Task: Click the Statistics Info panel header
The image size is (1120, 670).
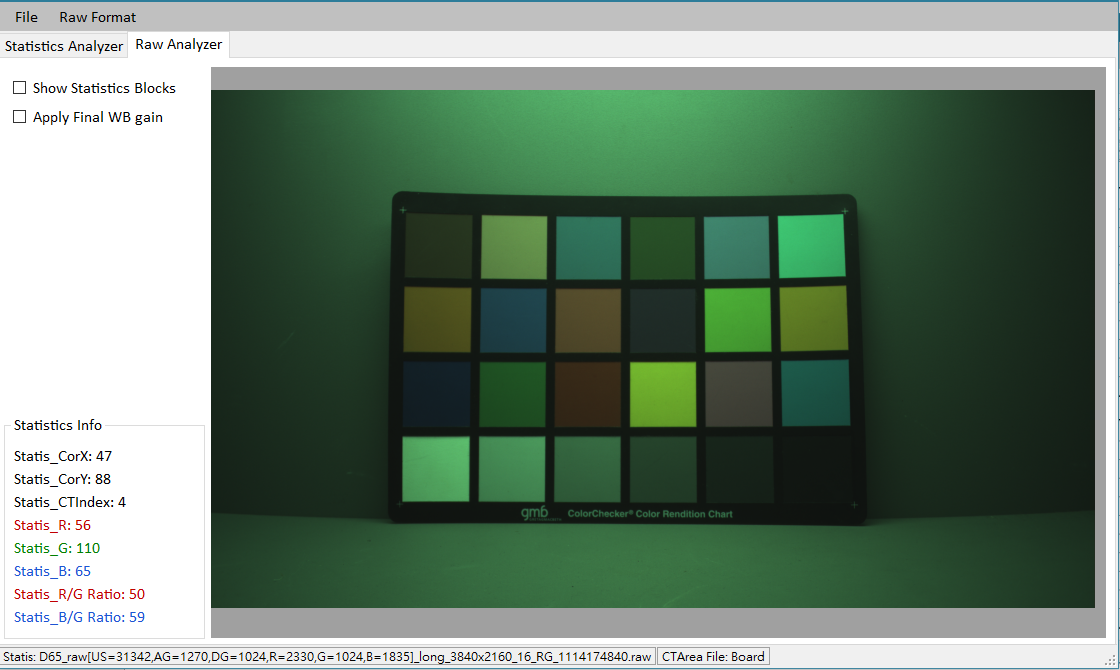Action: [57, 425]
